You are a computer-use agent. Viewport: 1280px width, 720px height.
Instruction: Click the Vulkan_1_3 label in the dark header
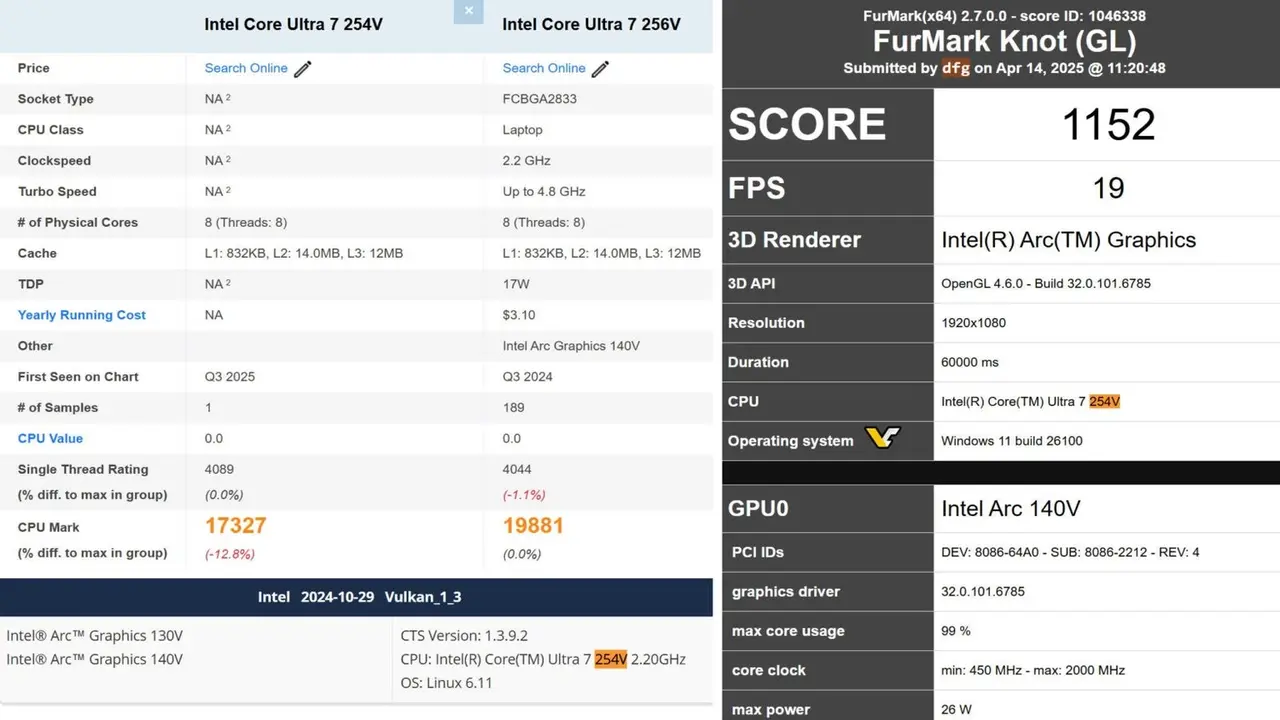click(423, 597)
